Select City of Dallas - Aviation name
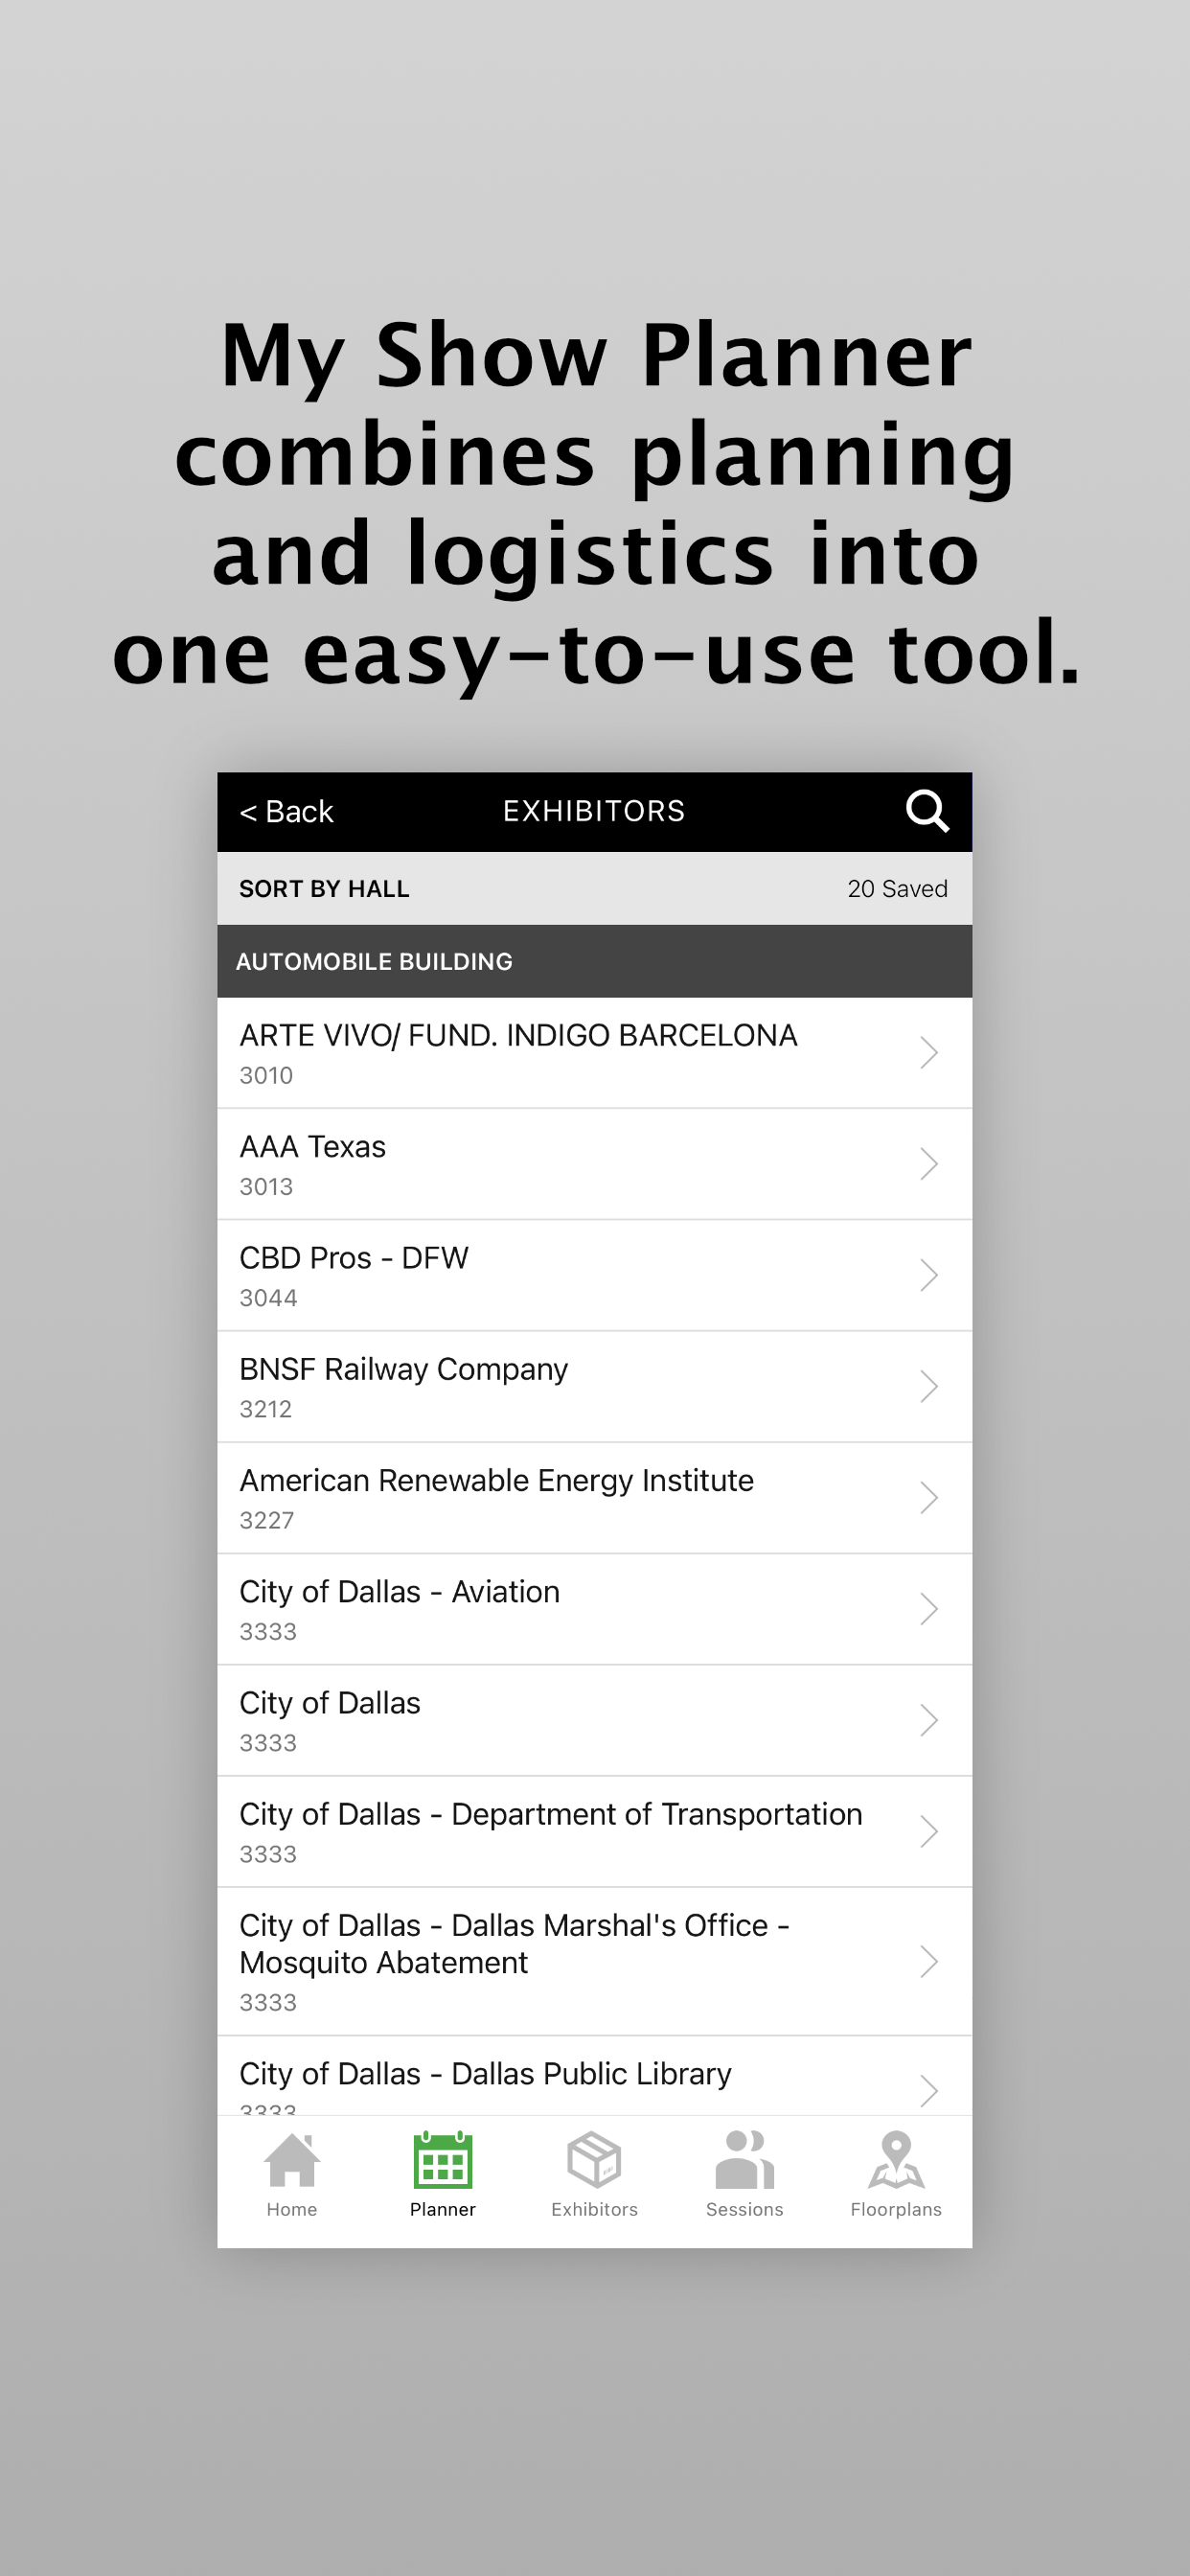1190x2576 pixels. coord(399,1592)
